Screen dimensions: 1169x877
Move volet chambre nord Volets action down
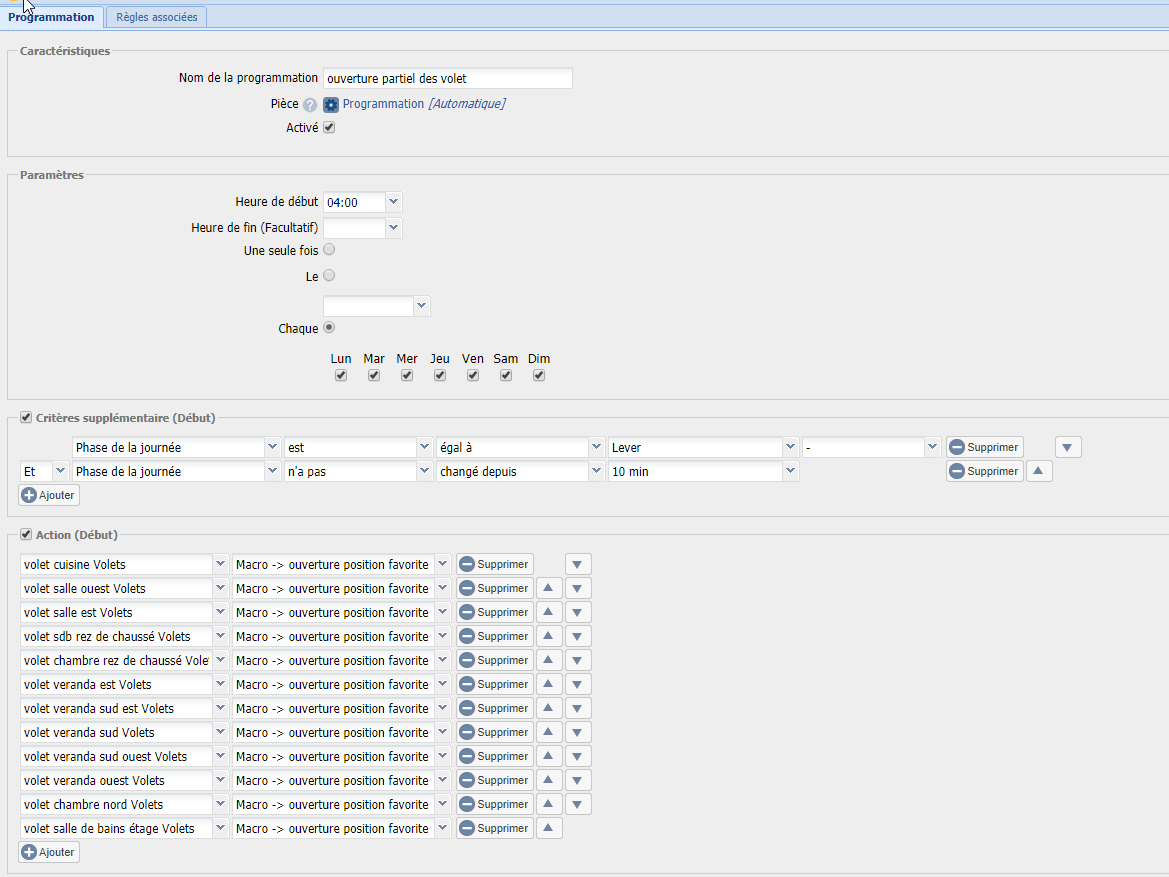[x=578, y=804]
